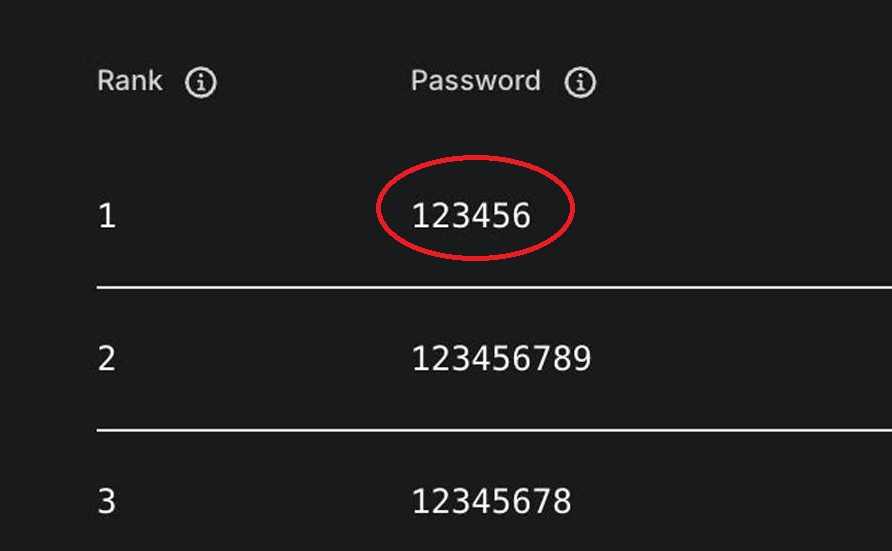Viewport: 892px width, 551px height.
Task: Click the info icon beside Password header
Action: 580,83
